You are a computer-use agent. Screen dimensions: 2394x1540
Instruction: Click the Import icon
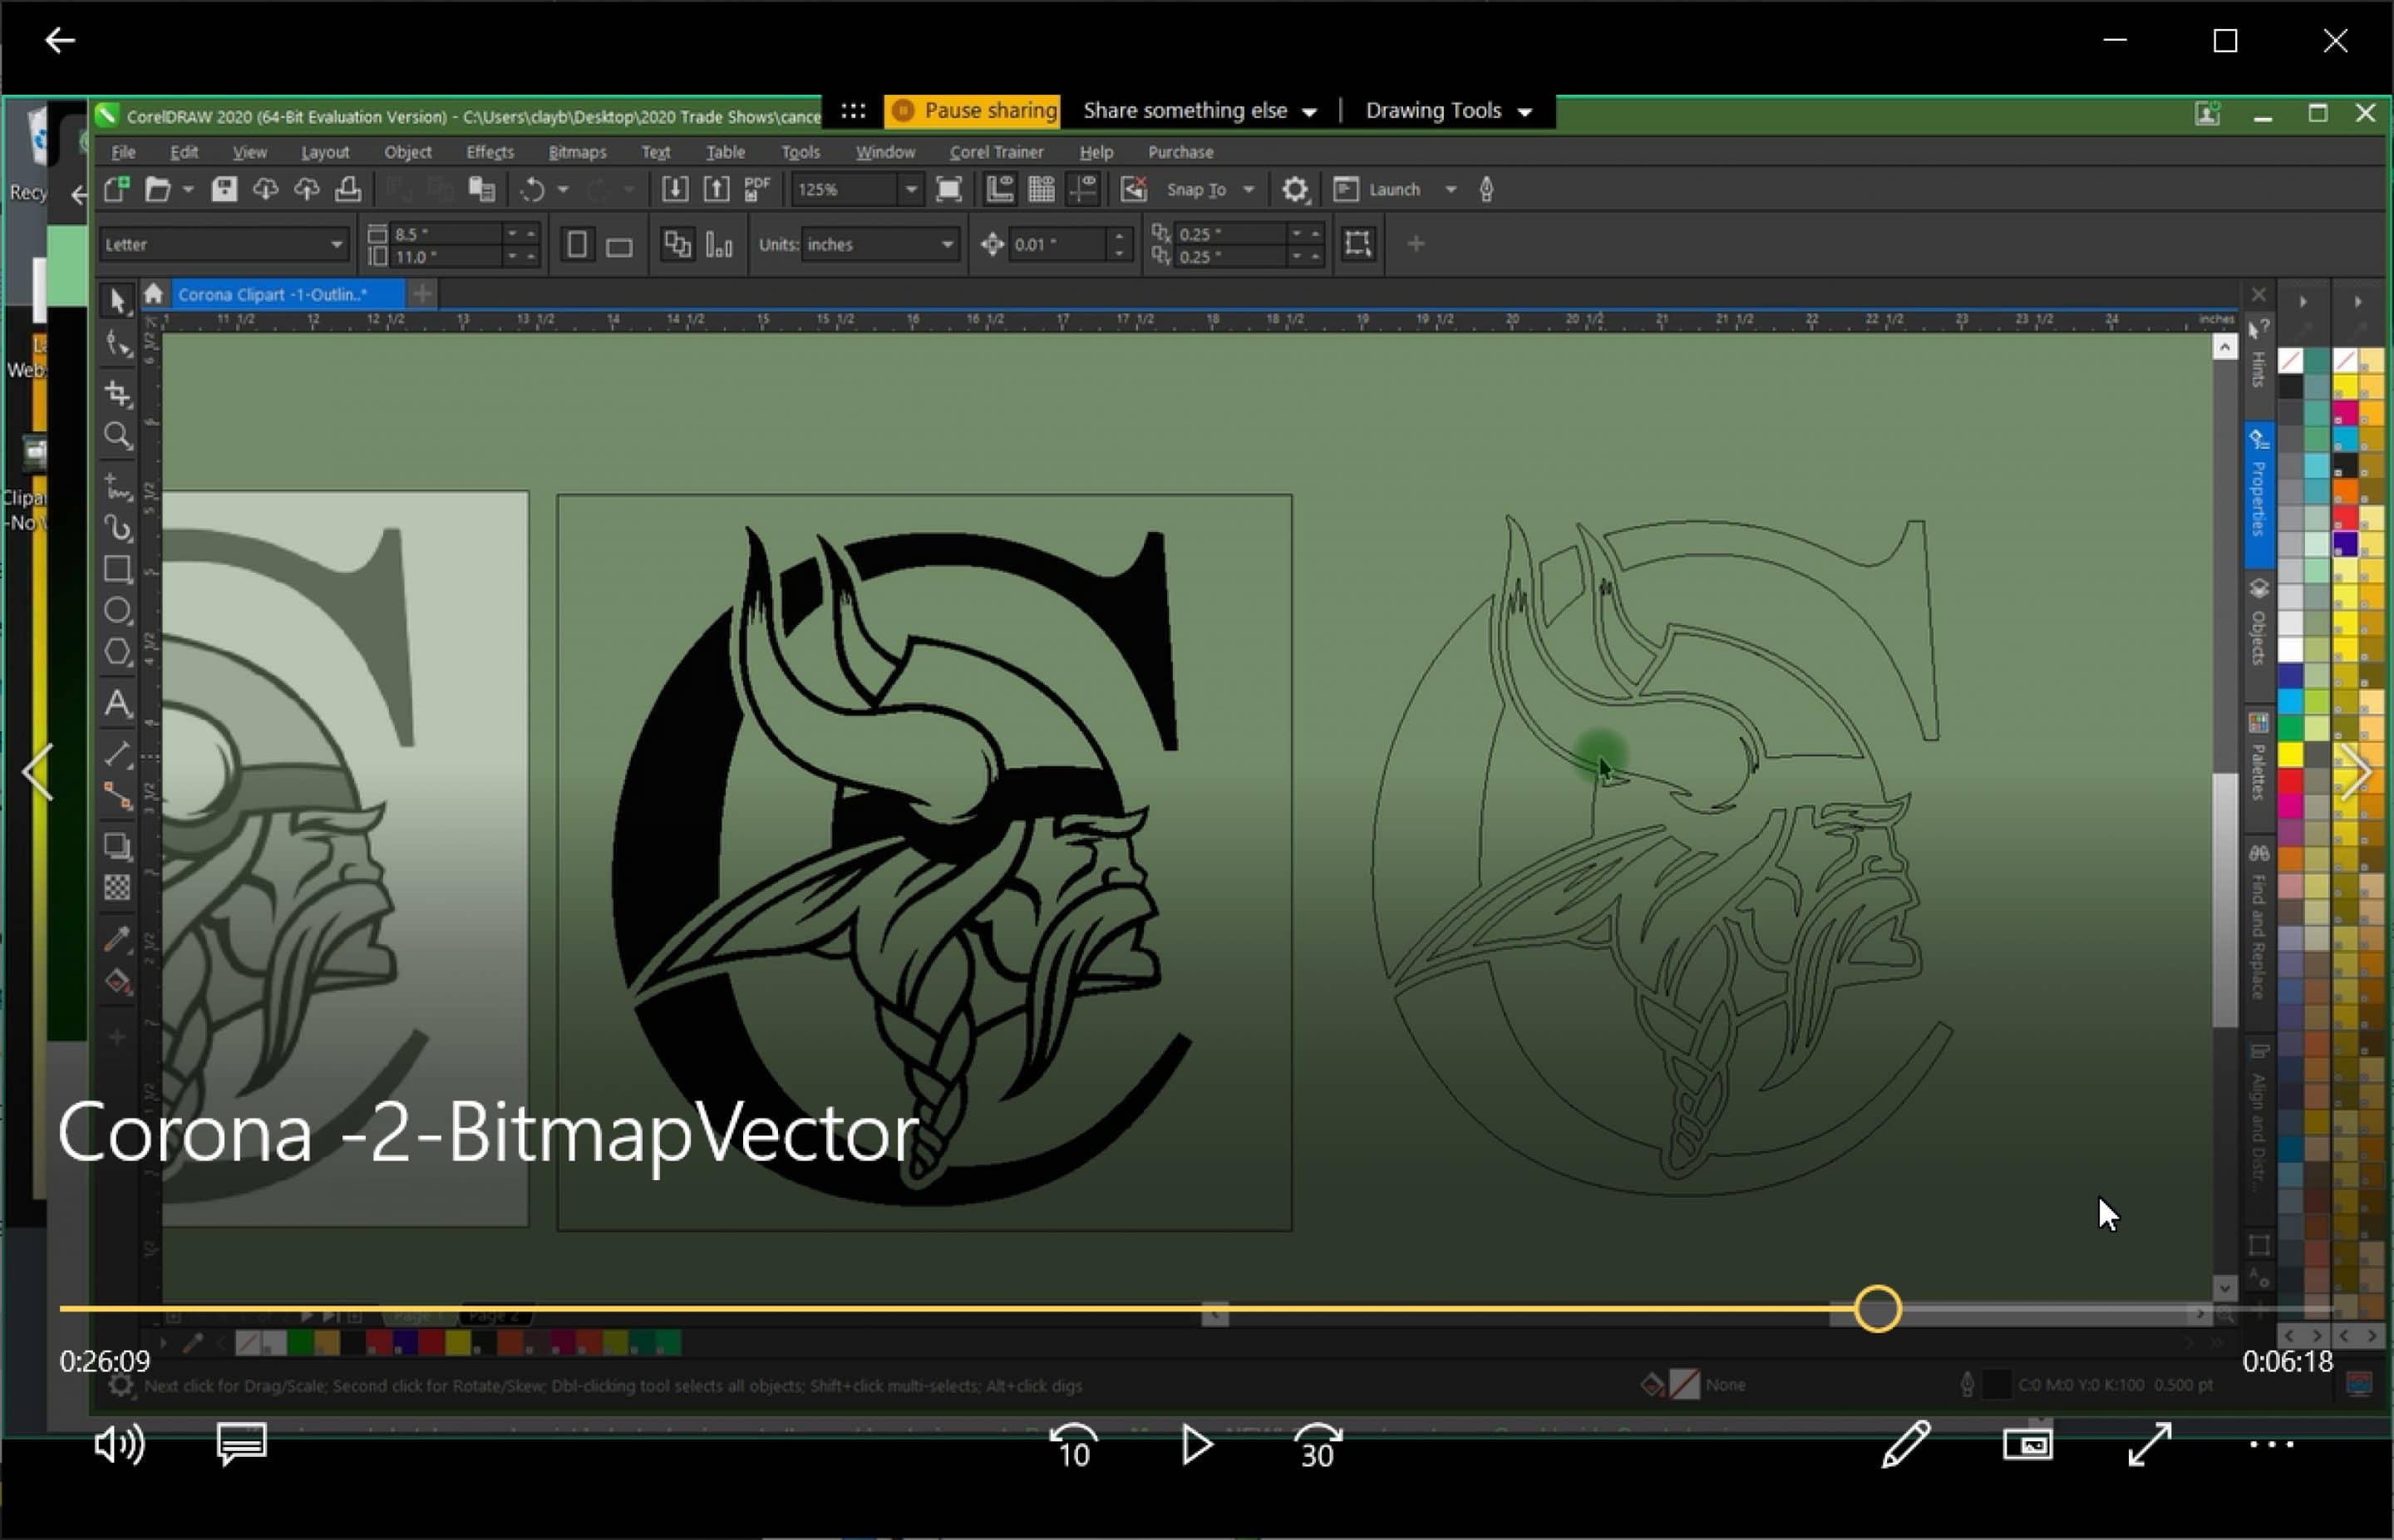pos(675,189)
